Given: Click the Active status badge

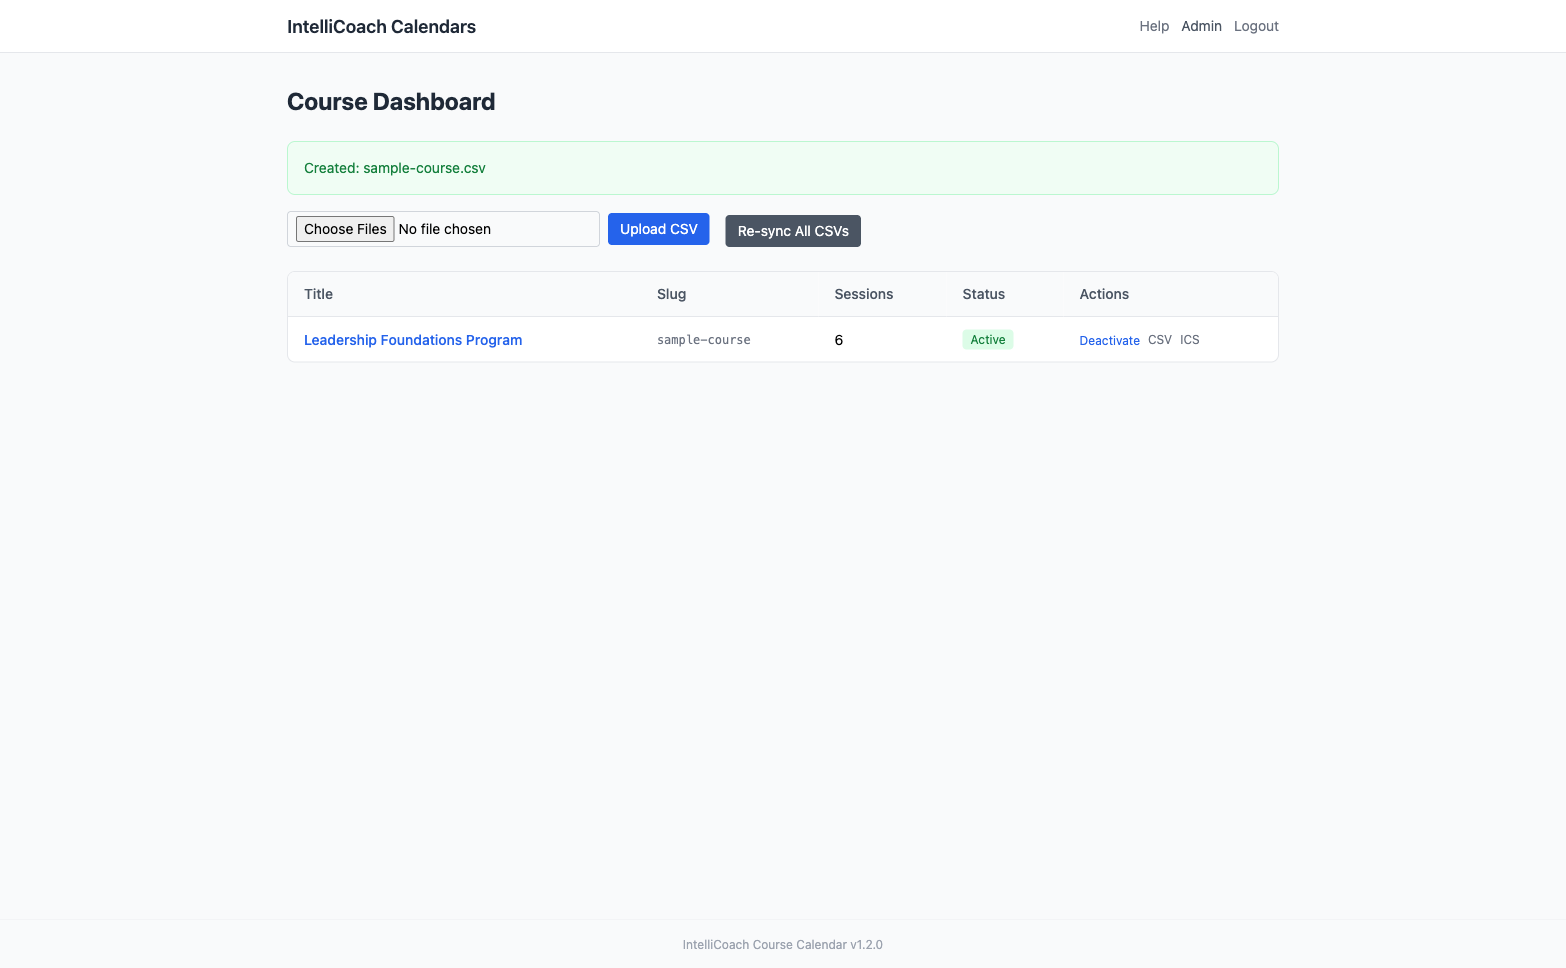Looking at the screenshot, I should [987, 339].
